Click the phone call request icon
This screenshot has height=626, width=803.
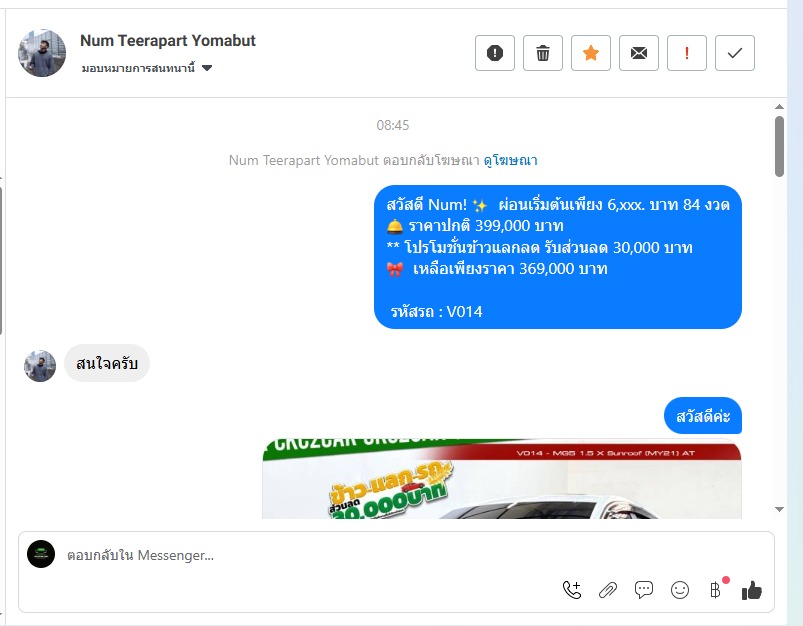coord(572,590)
